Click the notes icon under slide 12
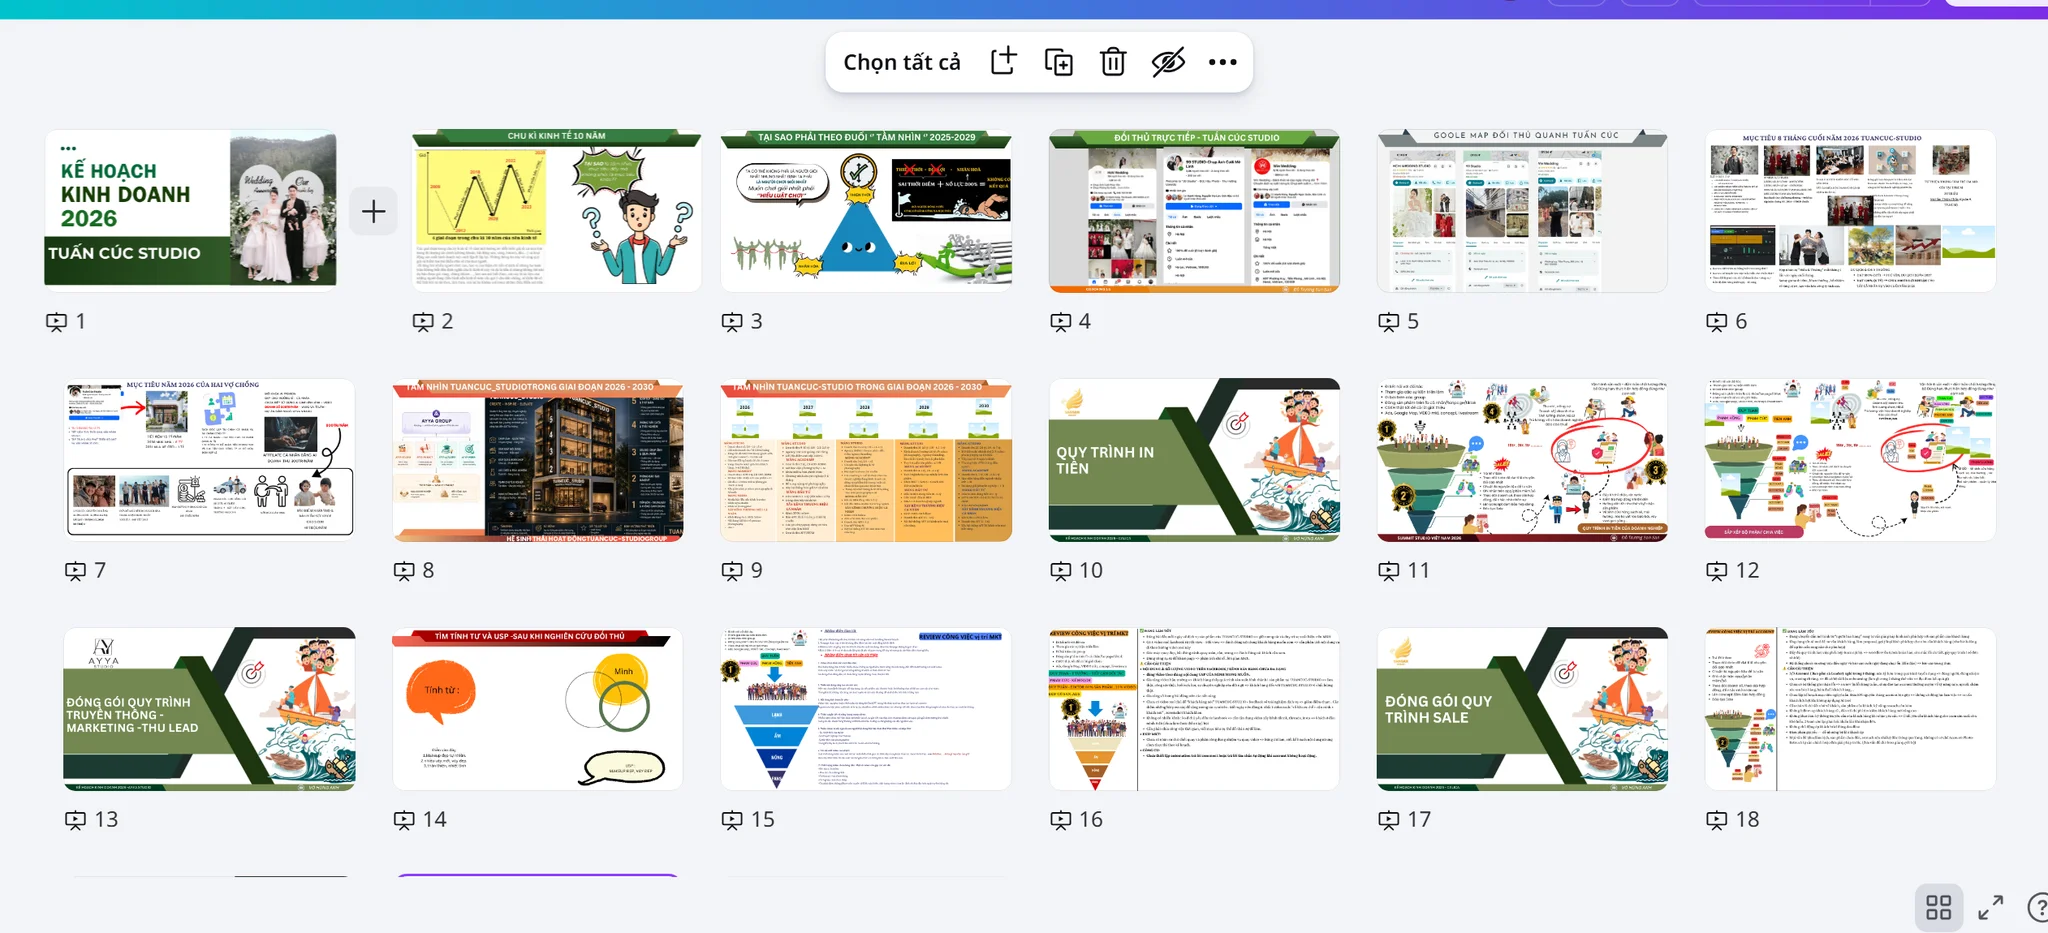 1716,571
